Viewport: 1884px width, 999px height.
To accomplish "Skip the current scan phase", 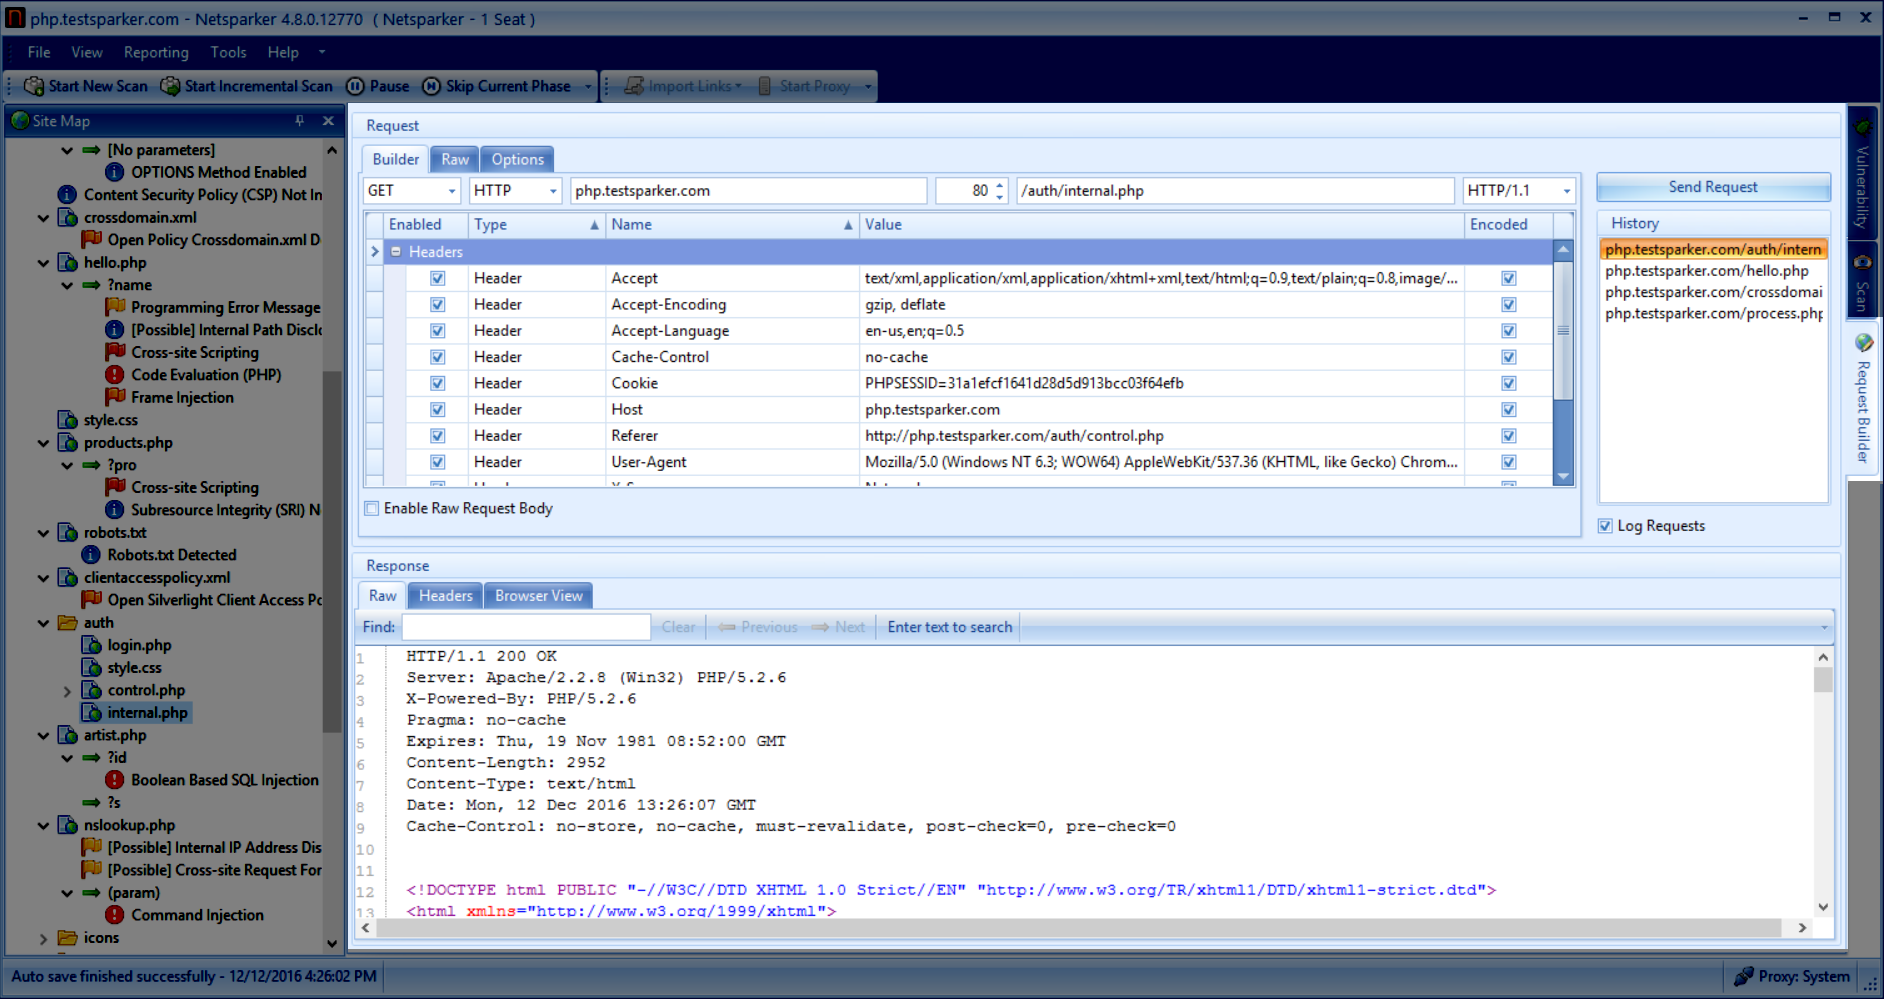I will pos(502,86).
